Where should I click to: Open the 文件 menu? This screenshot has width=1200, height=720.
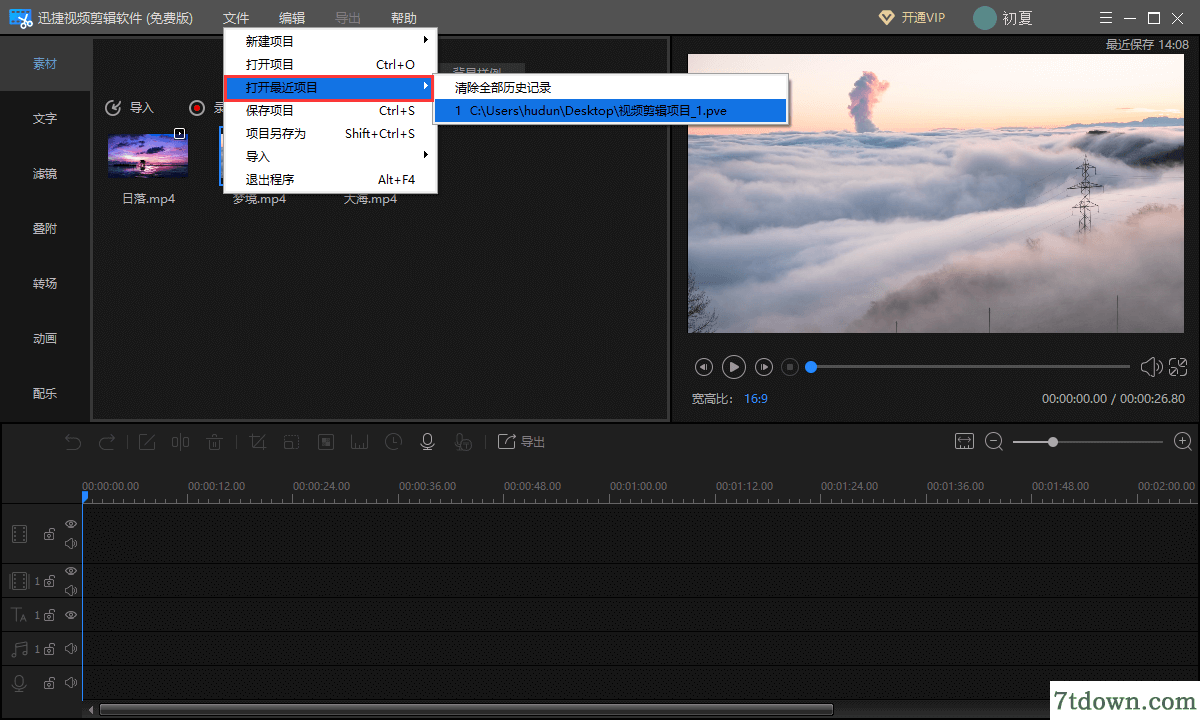[236, 18]
